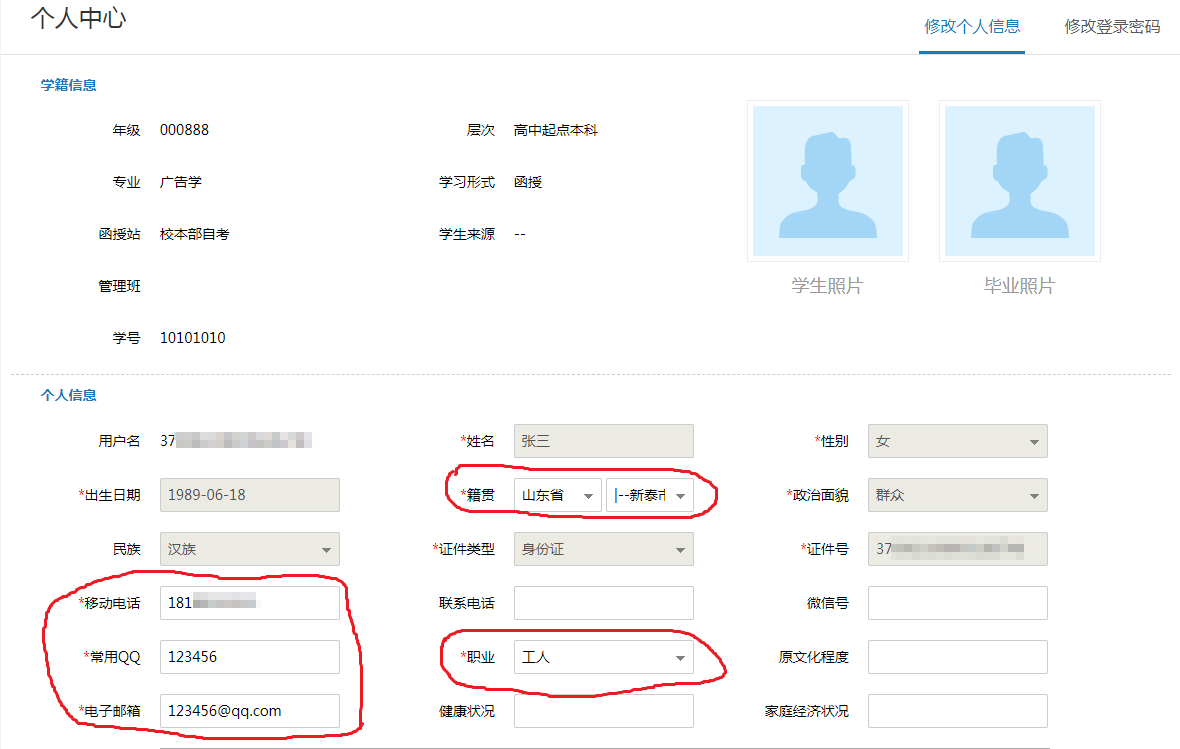Screen dimensions: 1180x749
Task: Click the 常用QQ input field
Action: pos(249,657)
